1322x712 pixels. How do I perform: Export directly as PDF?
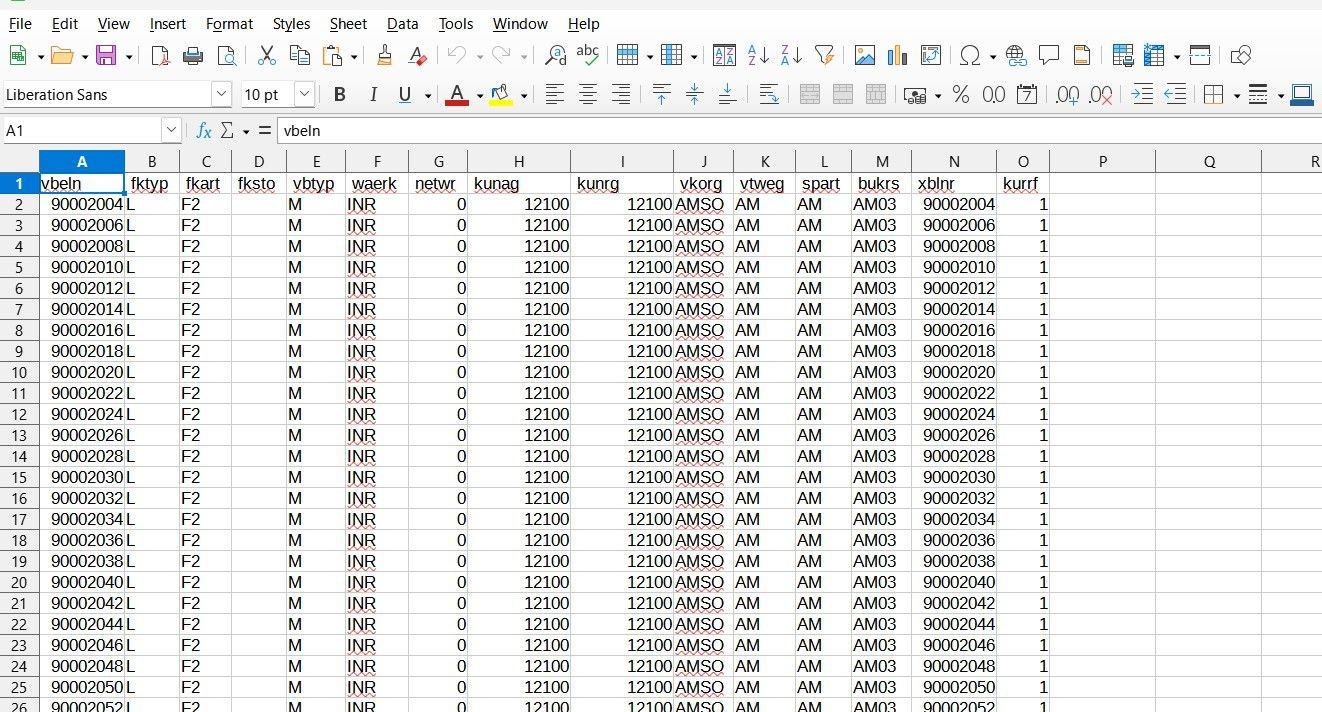pyautogui.click(x=160, y=56)
